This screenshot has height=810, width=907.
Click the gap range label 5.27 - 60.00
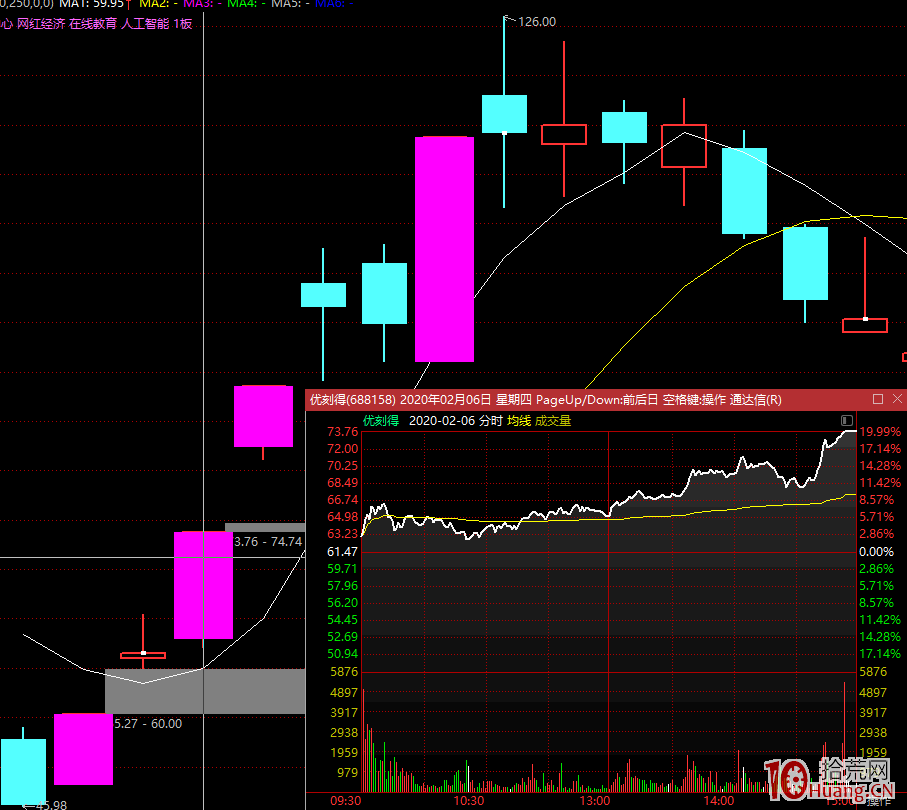coord(148,724)
